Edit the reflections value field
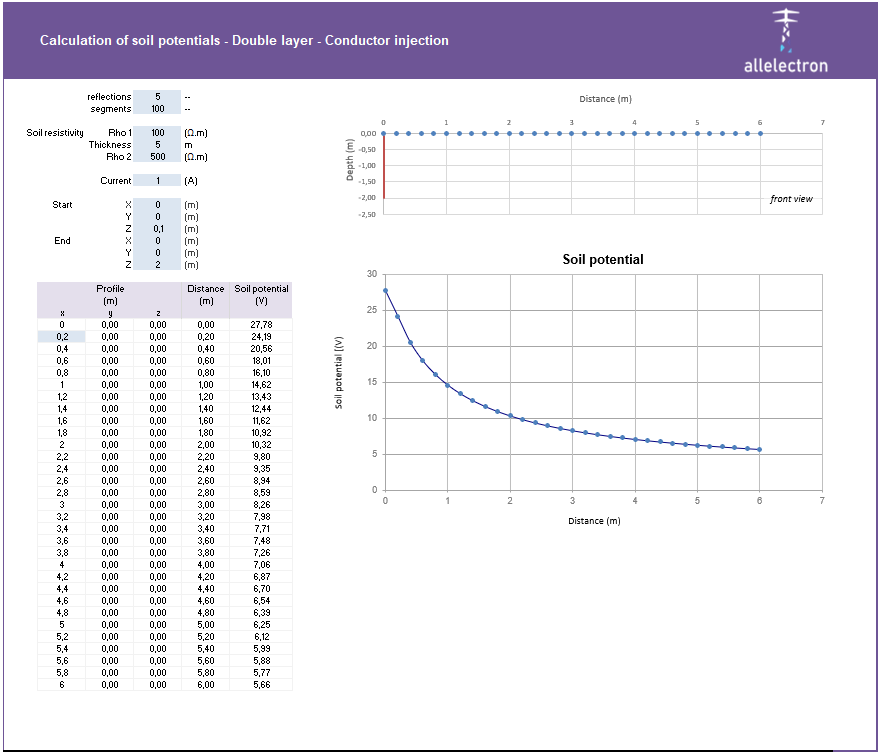This screenshot has height=754, width=880. coord(160,97)
